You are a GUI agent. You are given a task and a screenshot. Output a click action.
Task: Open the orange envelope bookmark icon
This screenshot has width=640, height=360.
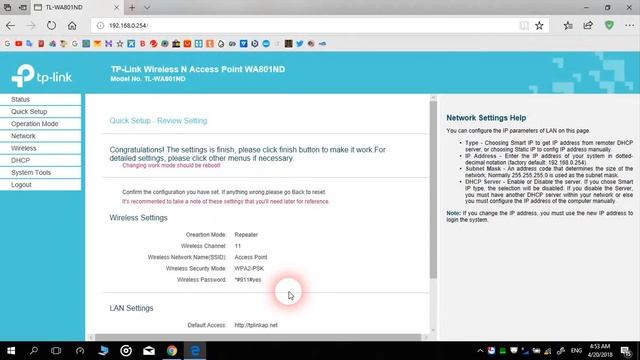97,43
